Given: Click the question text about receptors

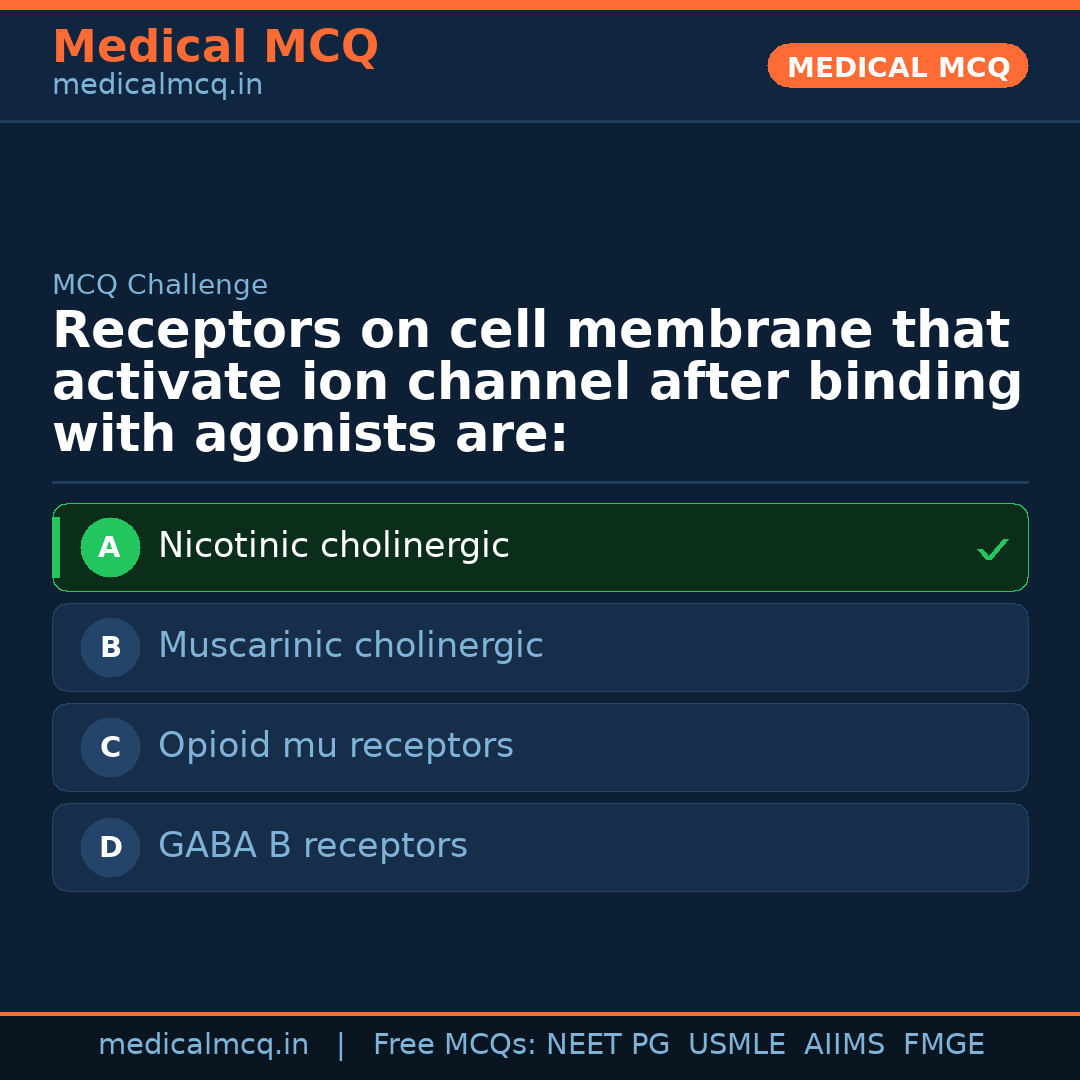Looking at the screenshot, I should click(x=537, y=382).
